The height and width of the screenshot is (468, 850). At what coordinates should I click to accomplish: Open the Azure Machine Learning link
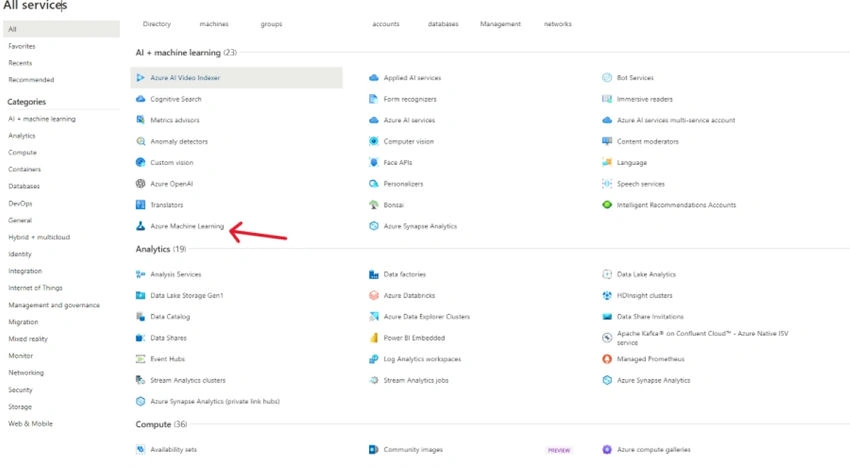click(x=187, y=226)
